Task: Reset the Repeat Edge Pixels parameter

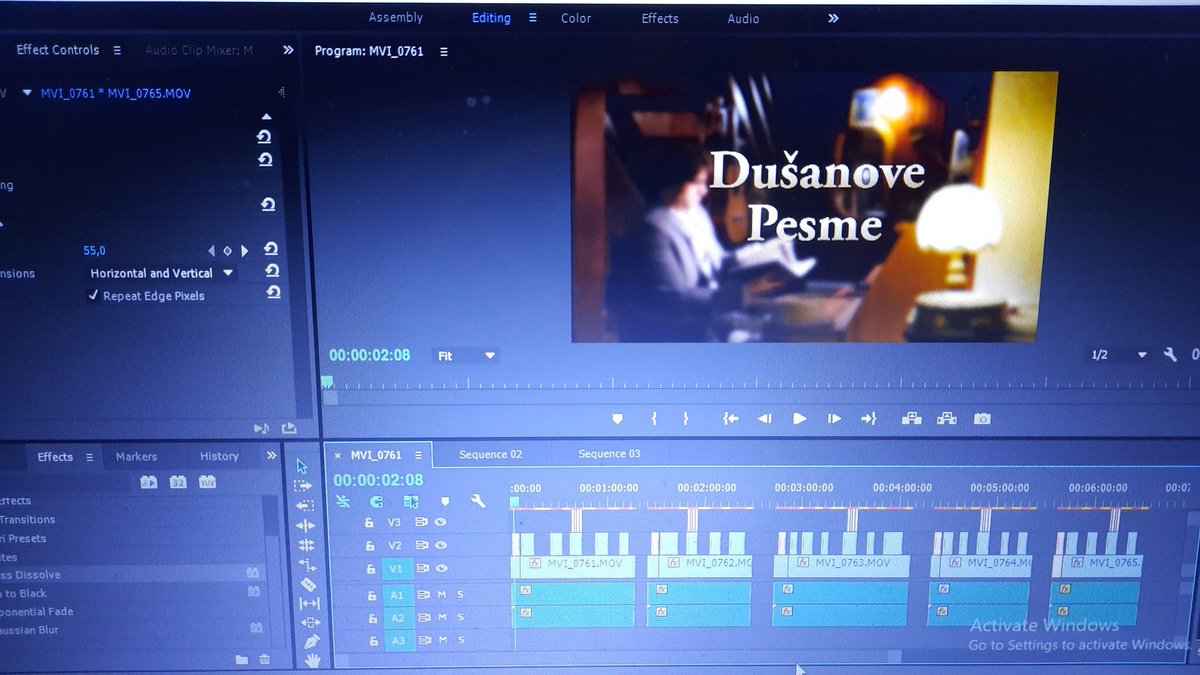Action: point(273,293)
